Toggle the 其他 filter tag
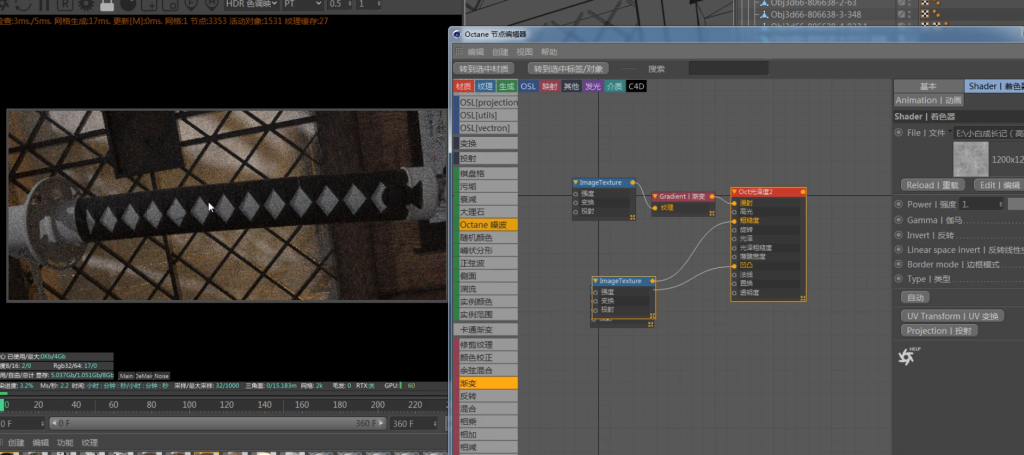This screenshot has width=1024, height=455. coord(571,86)
